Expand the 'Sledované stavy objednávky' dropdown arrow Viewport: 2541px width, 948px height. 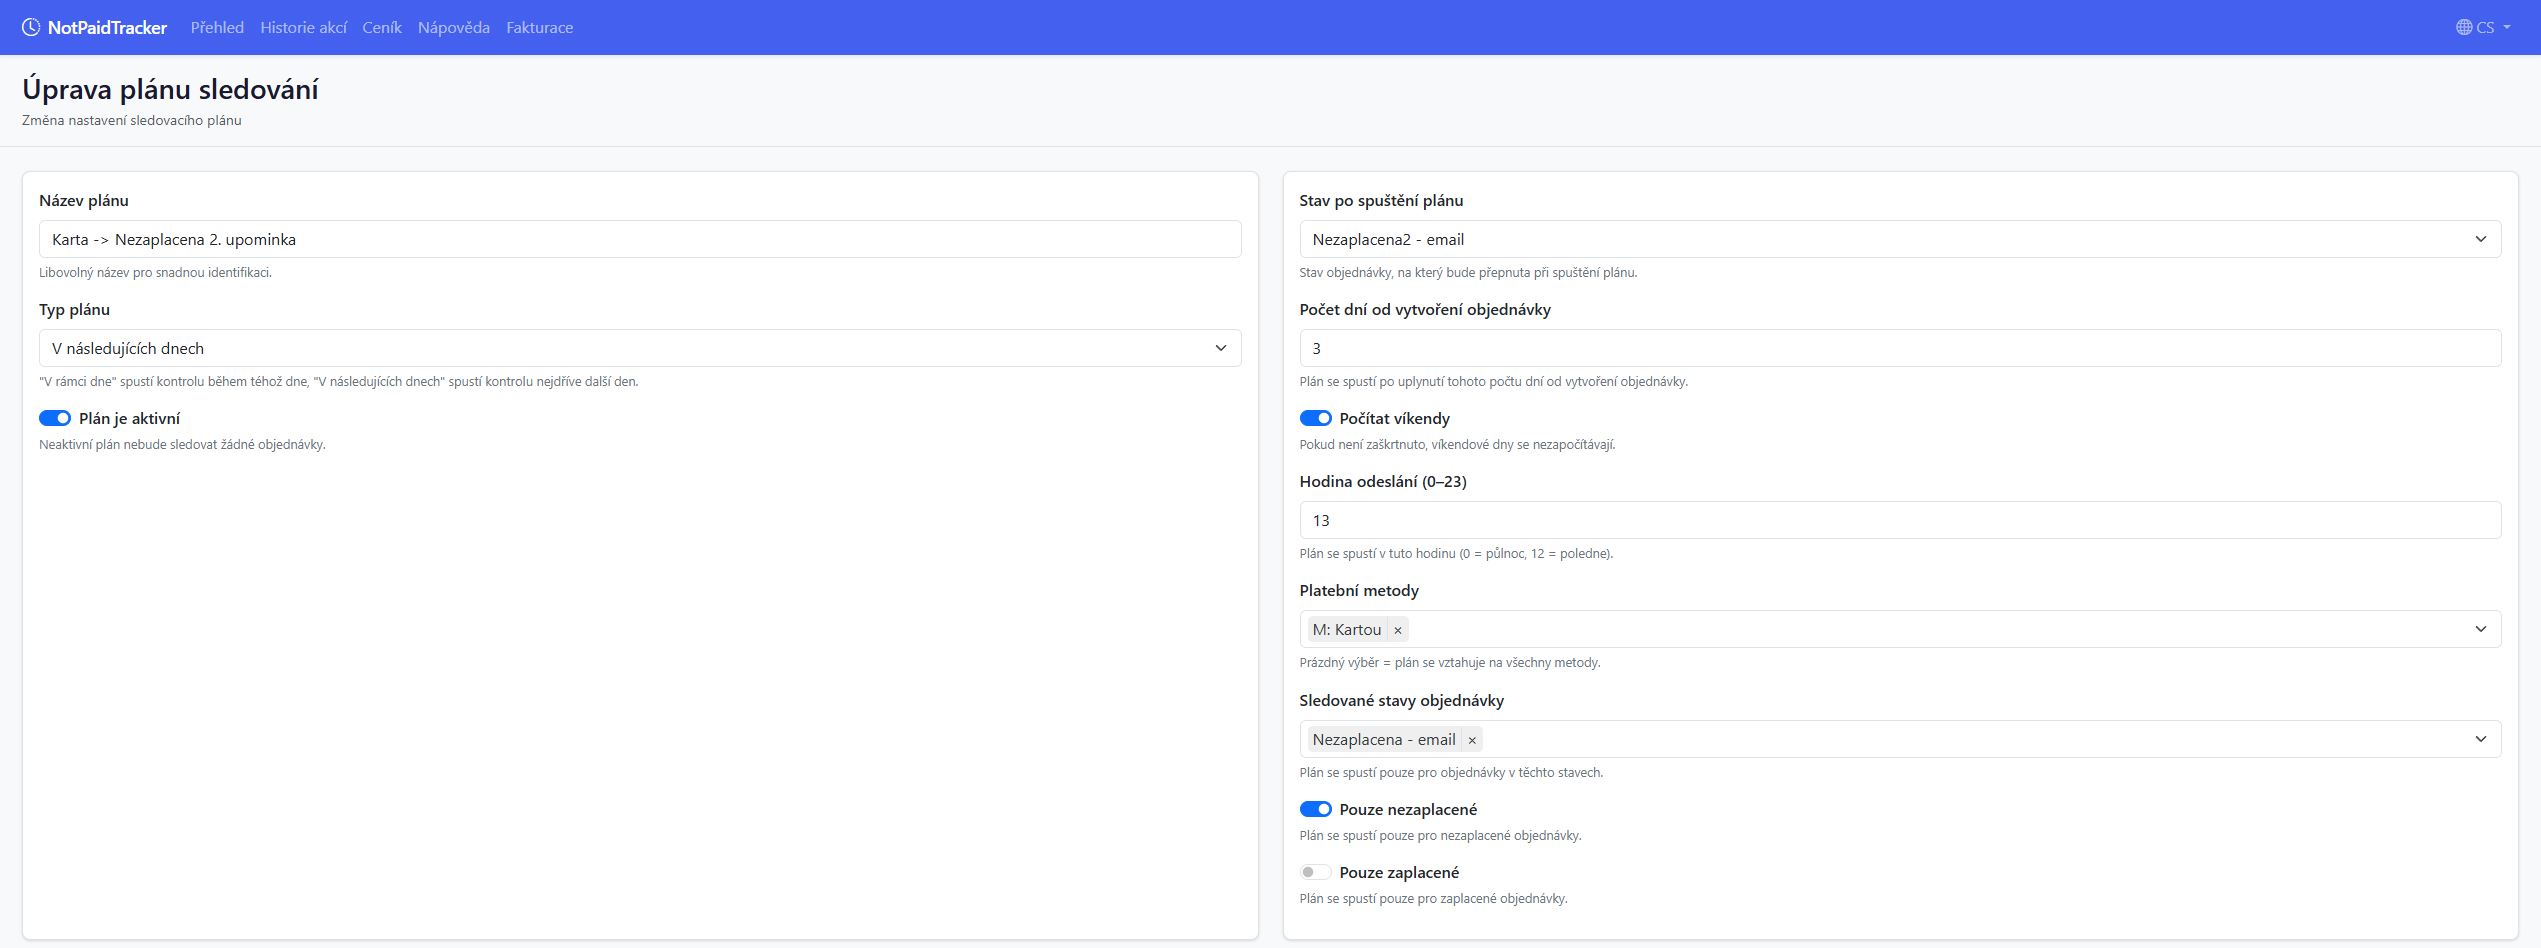pos(2480,739)
